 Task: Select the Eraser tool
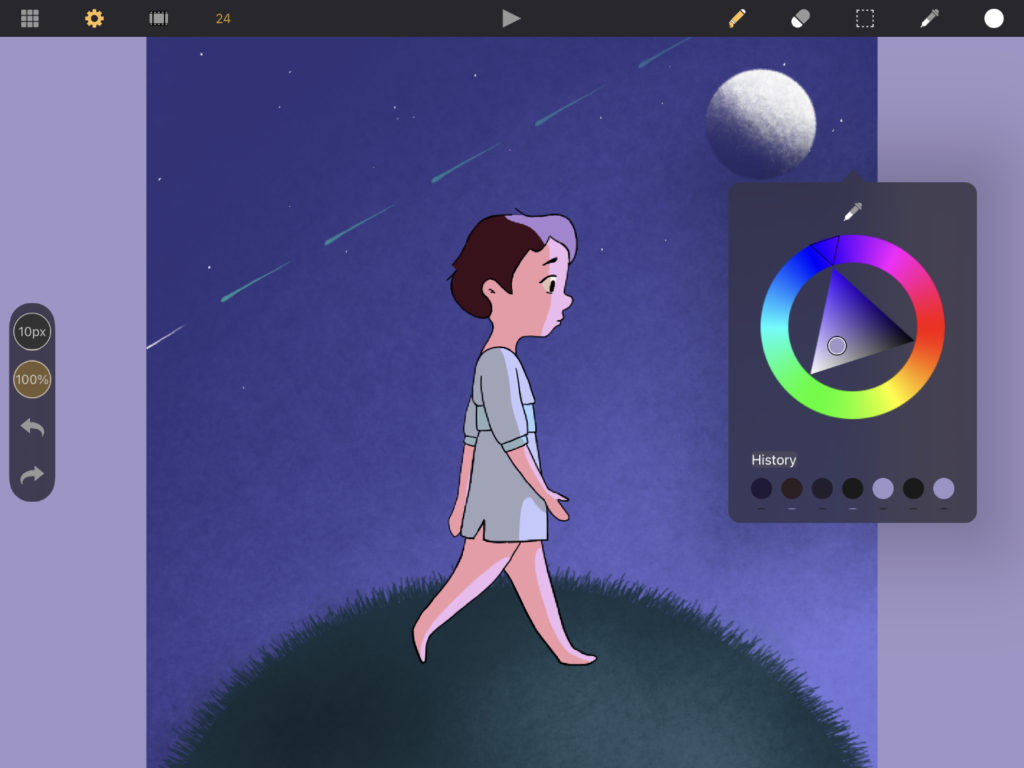pyautogui.click(x=801, y=18)
